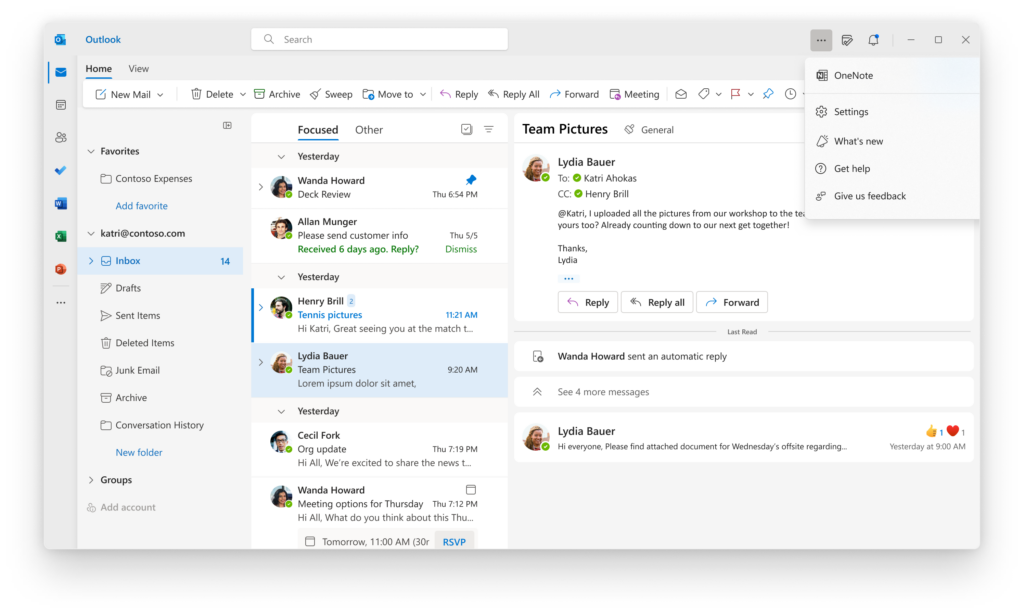1024x615 pixels.
Task: Click RSVP on the meeting invite
Action: click(454, 541)
